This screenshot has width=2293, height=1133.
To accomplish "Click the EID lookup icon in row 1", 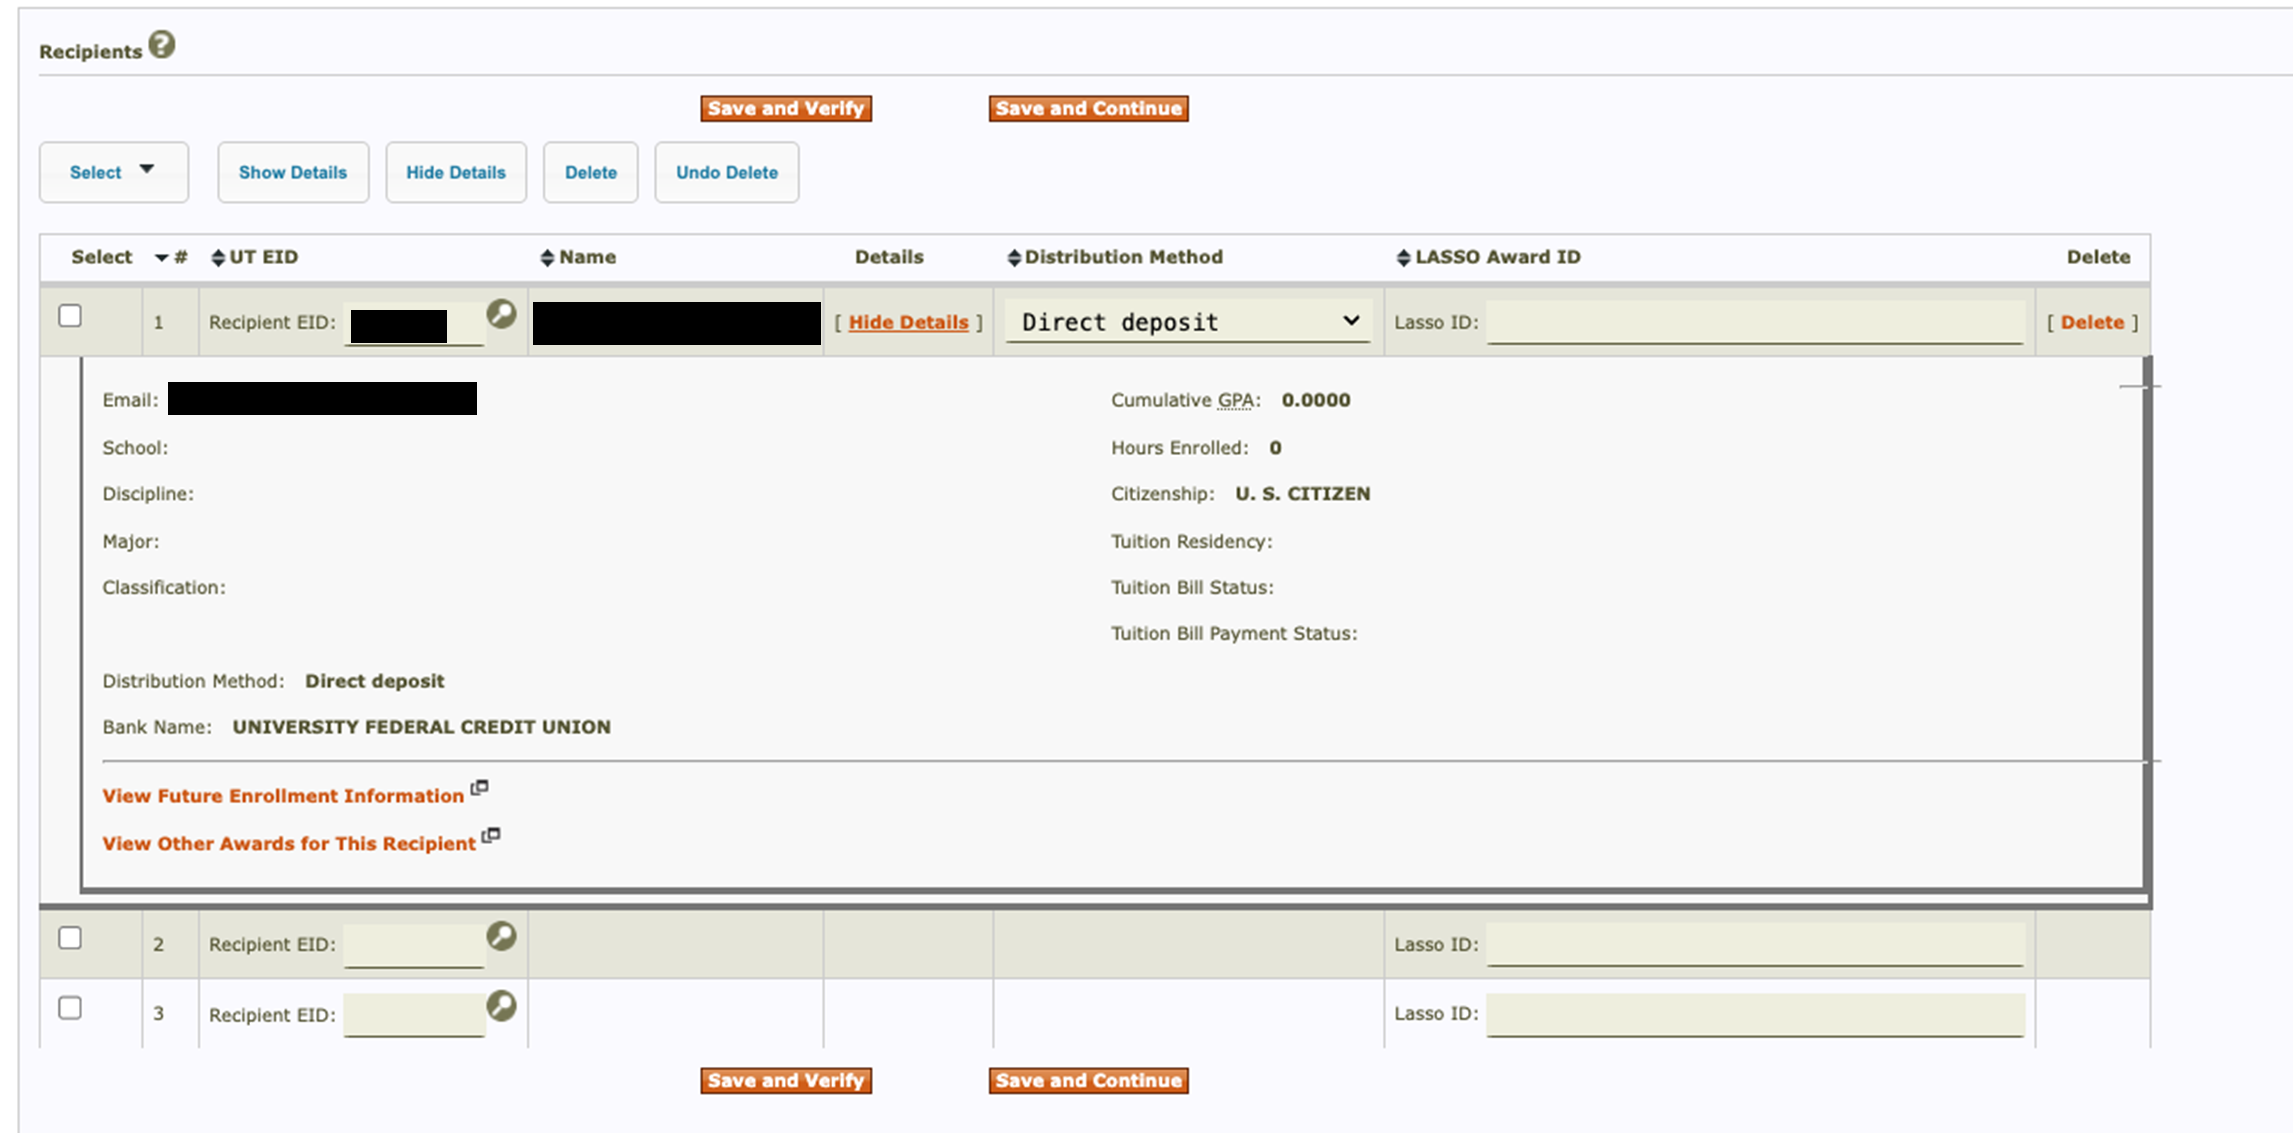I will point(501,314).
